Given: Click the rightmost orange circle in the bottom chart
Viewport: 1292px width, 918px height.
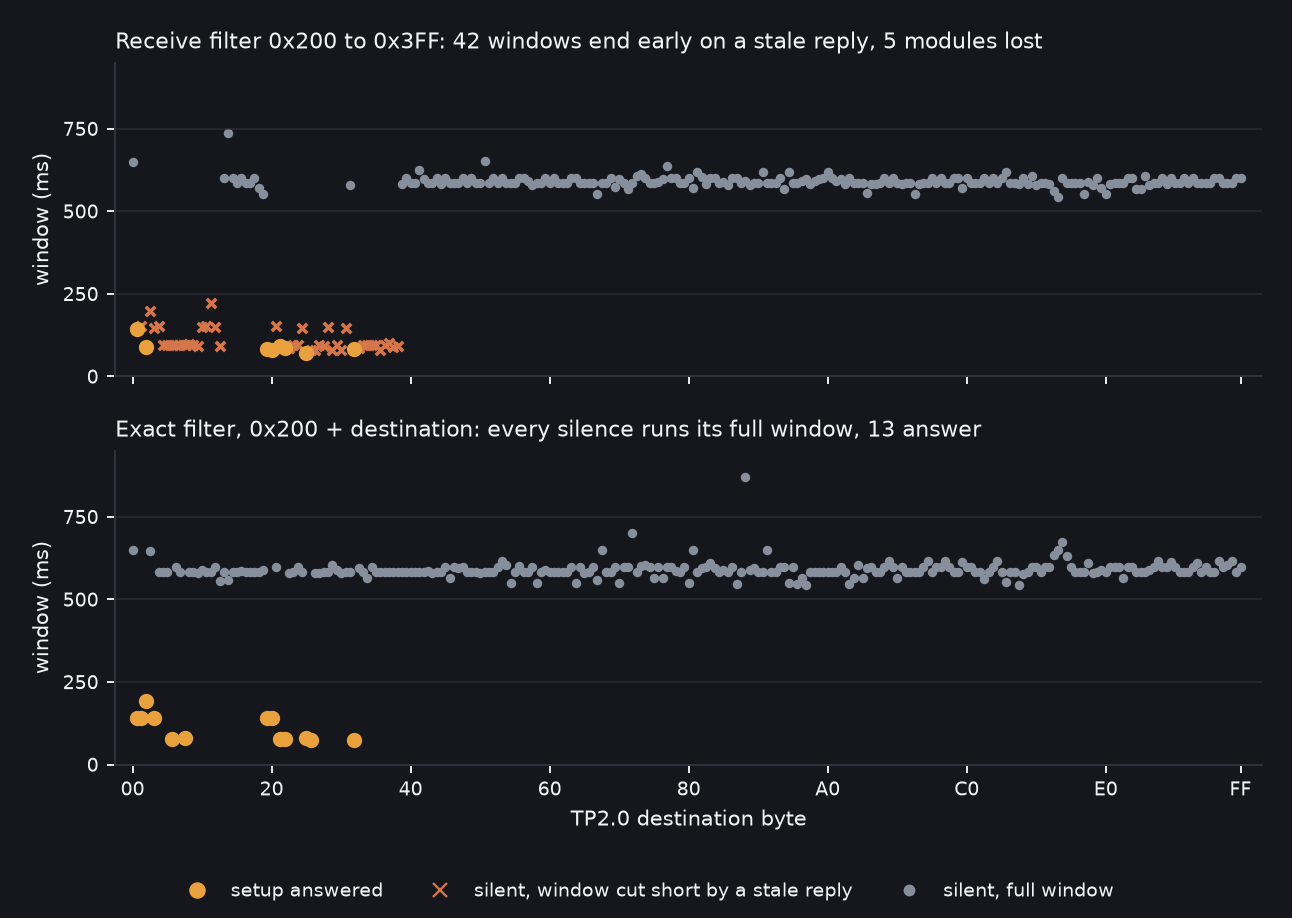Looking at the screenshot, I should (354, 740).
